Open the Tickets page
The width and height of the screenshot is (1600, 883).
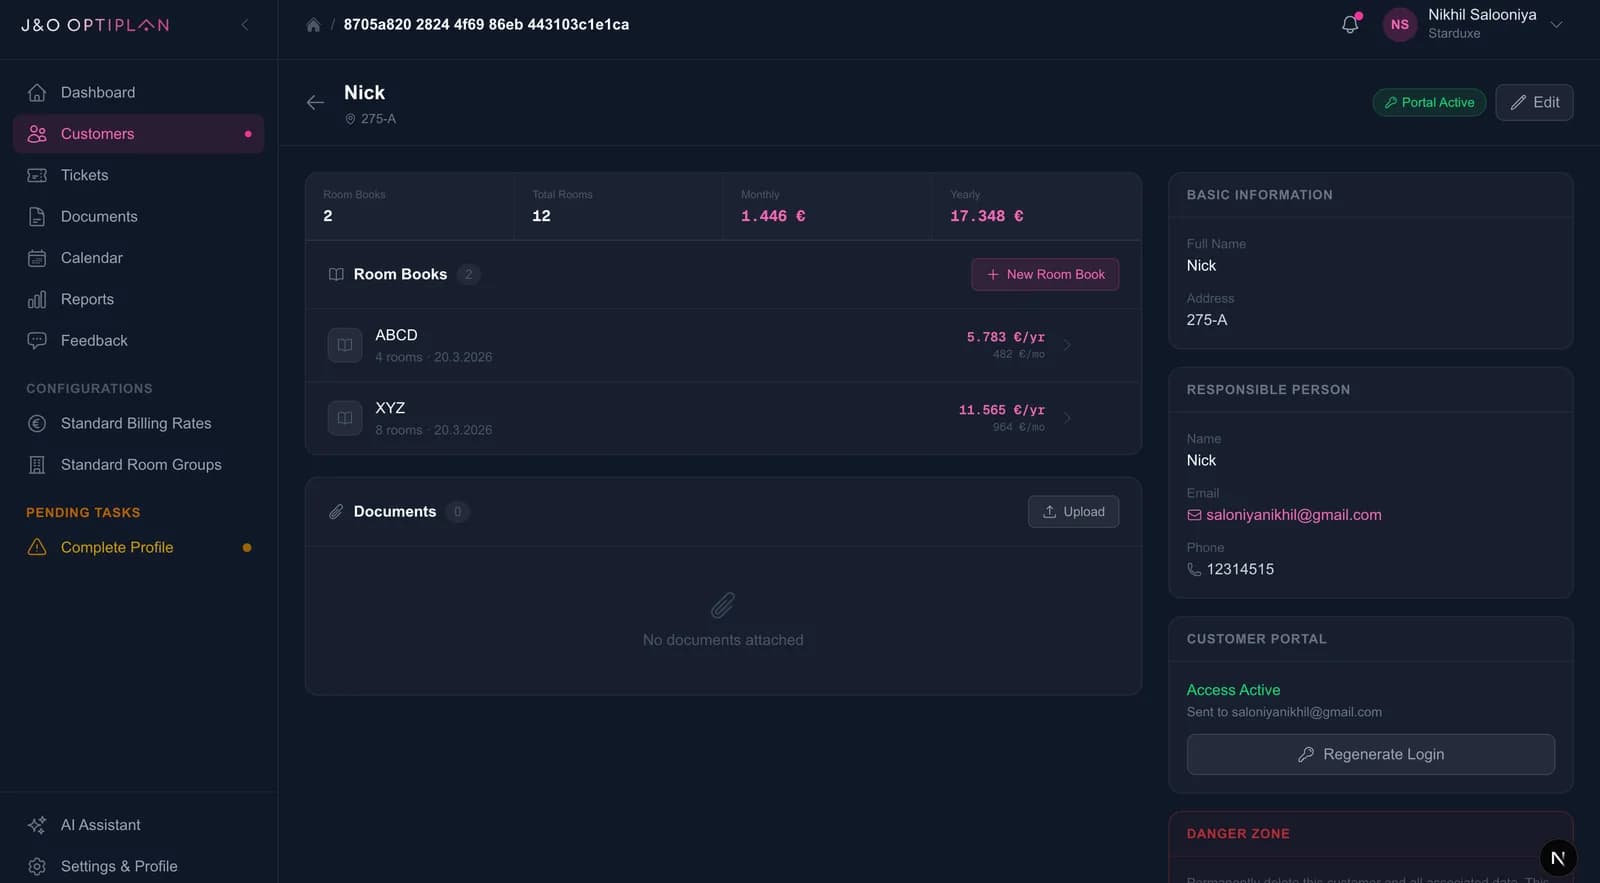(x=138, y=175)
